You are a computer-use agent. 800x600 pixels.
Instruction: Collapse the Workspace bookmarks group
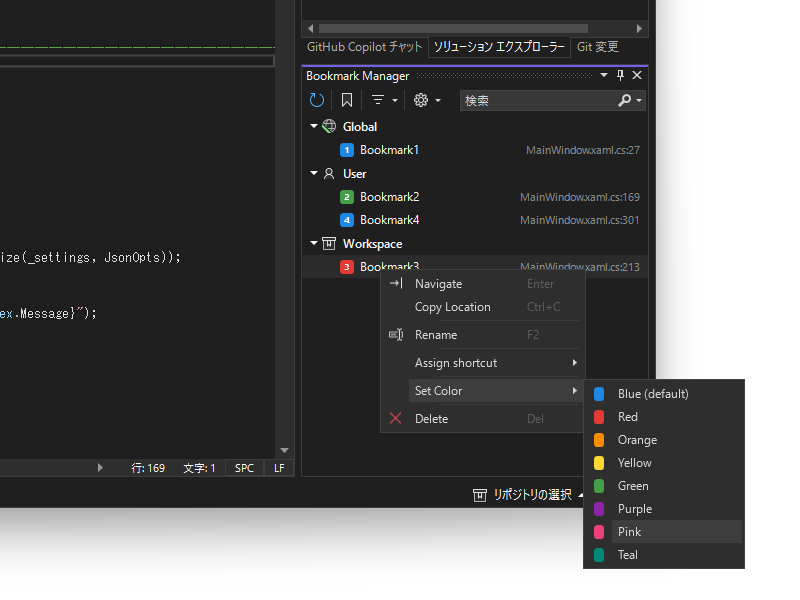[313, 243]
